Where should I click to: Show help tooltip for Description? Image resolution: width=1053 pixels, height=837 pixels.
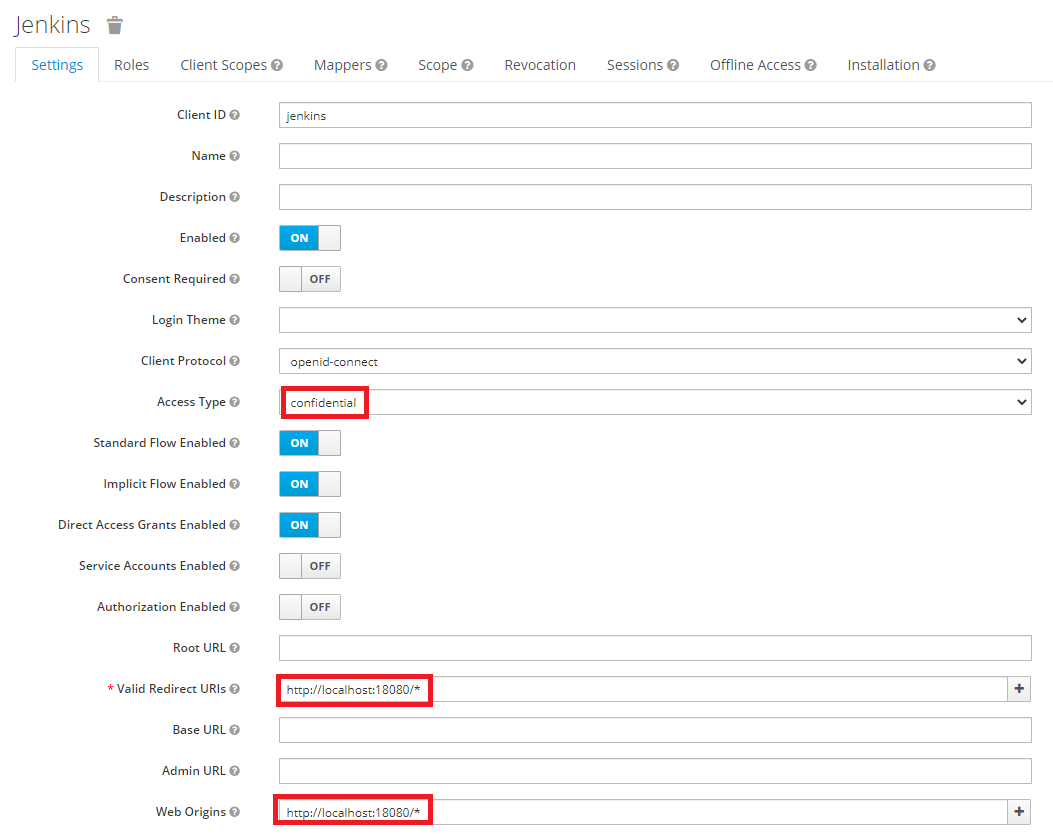pos(234,197)
